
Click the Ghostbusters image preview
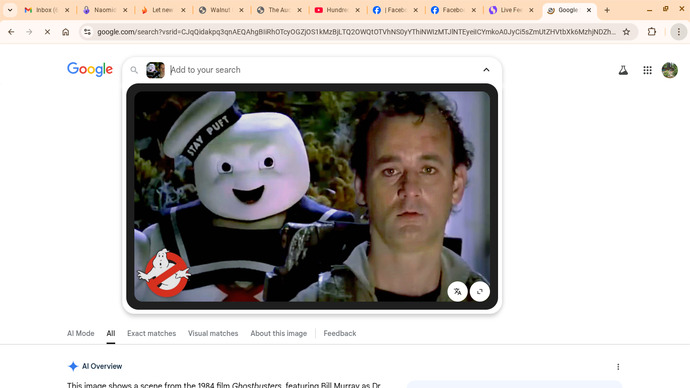(312, 196)
